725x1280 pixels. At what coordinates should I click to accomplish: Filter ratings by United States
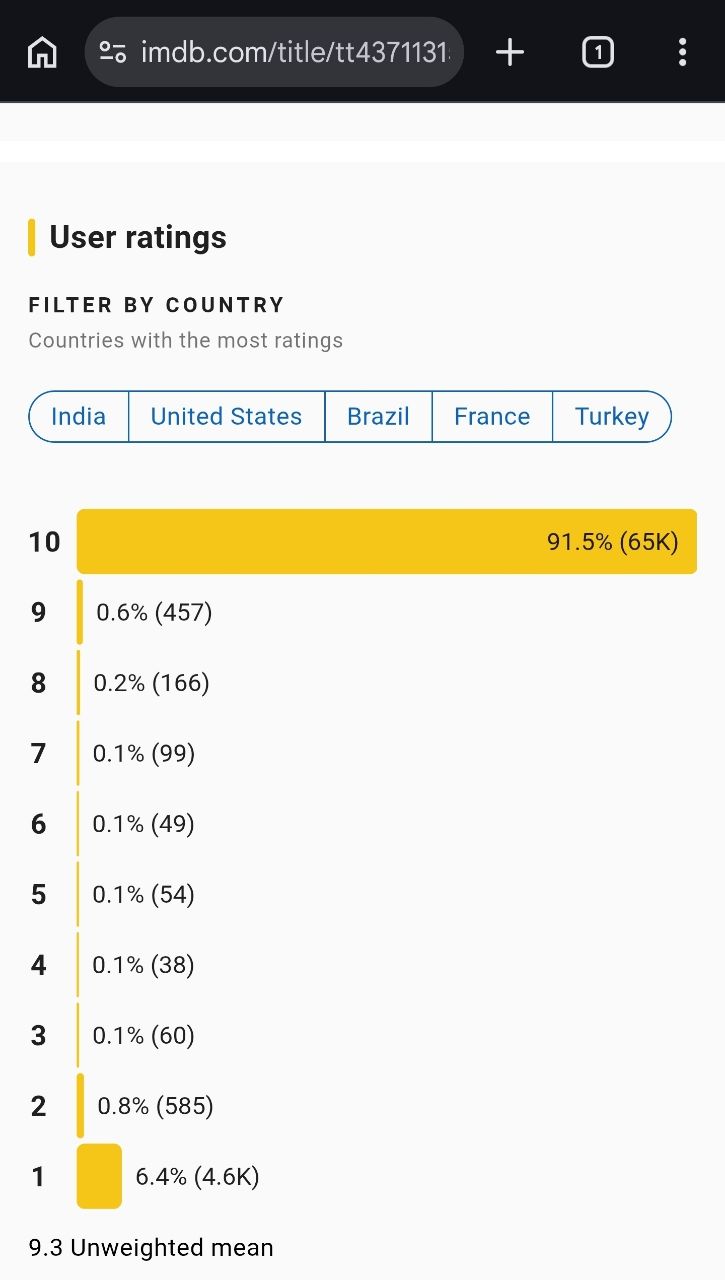227,416
